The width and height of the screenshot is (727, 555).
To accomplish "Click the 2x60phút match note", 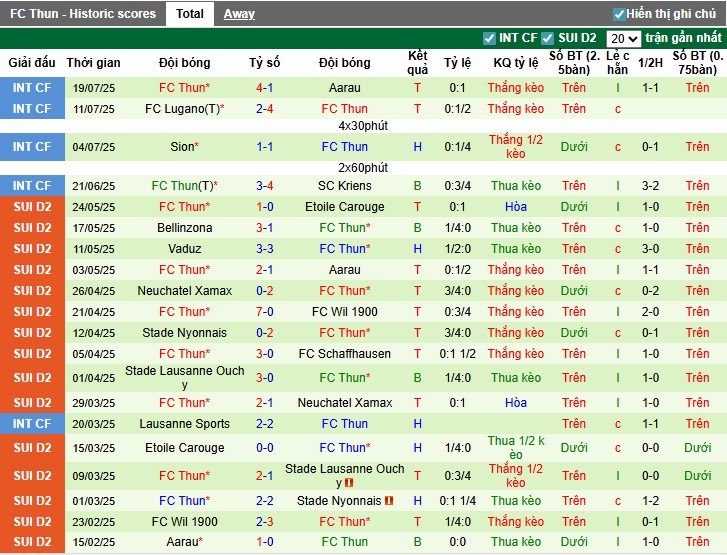I will coord(363,168).
